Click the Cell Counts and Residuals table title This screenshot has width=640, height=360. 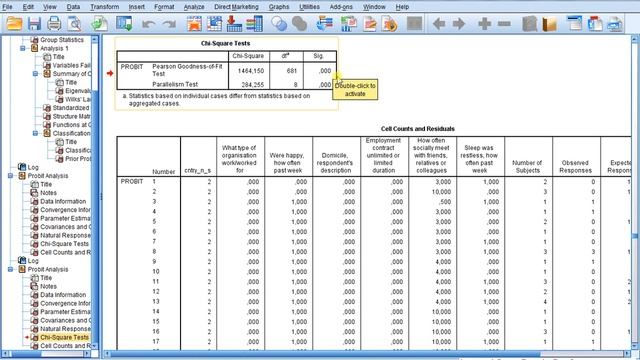(x=418, y=129)
